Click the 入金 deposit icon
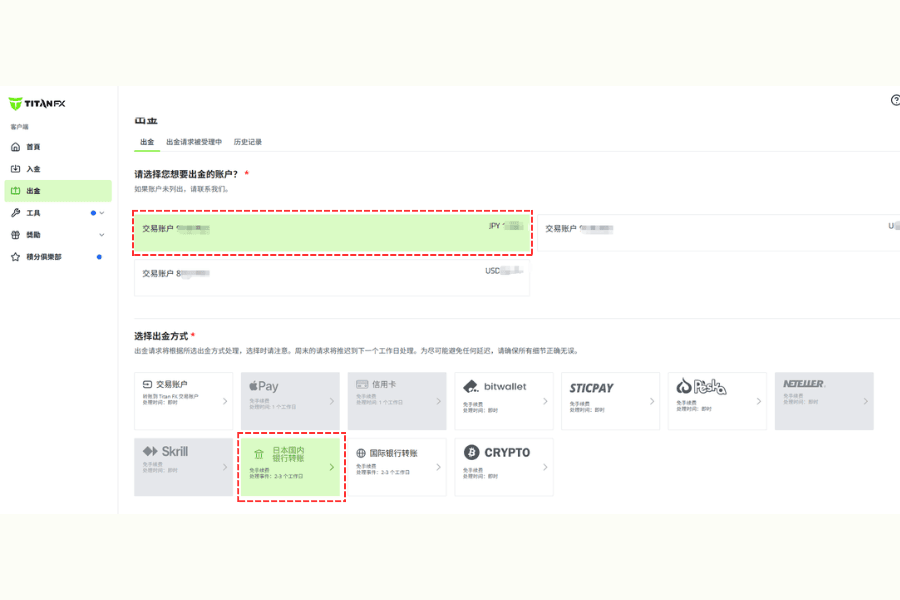 tap(15, 169)
